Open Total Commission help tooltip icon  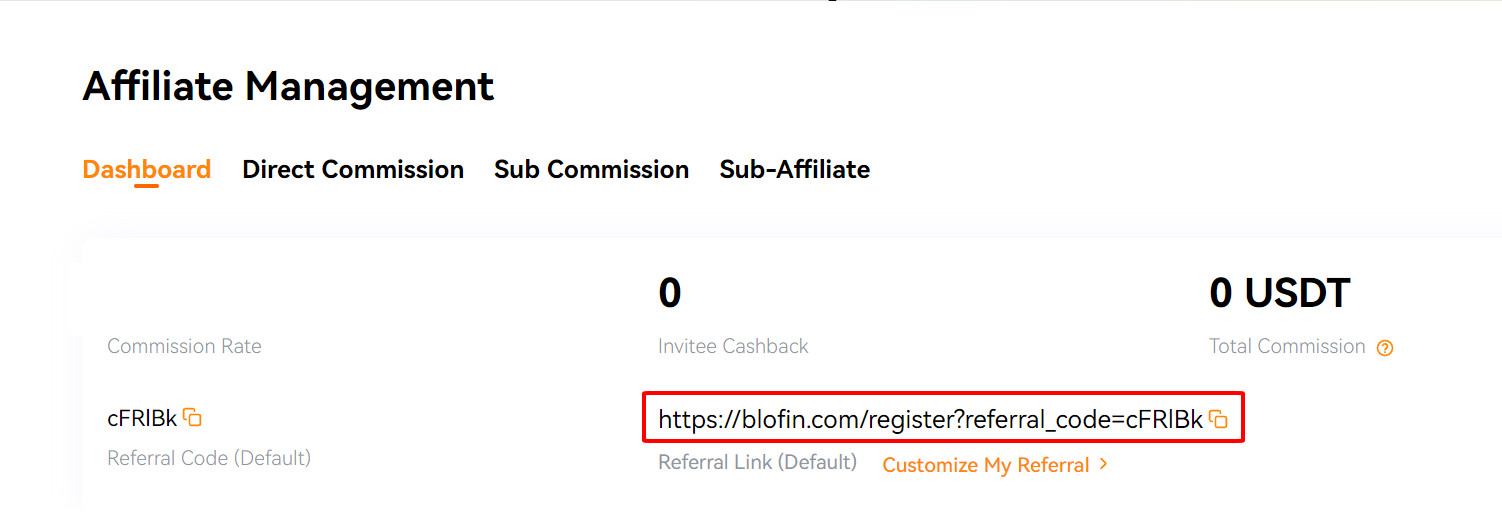[1385, 348]
